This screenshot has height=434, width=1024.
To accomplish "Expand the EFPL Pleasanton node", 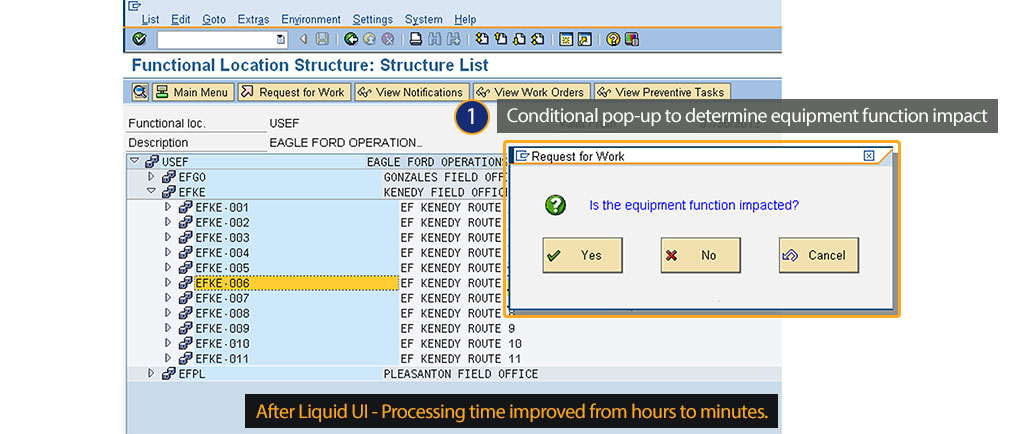I will coord(152,374).
